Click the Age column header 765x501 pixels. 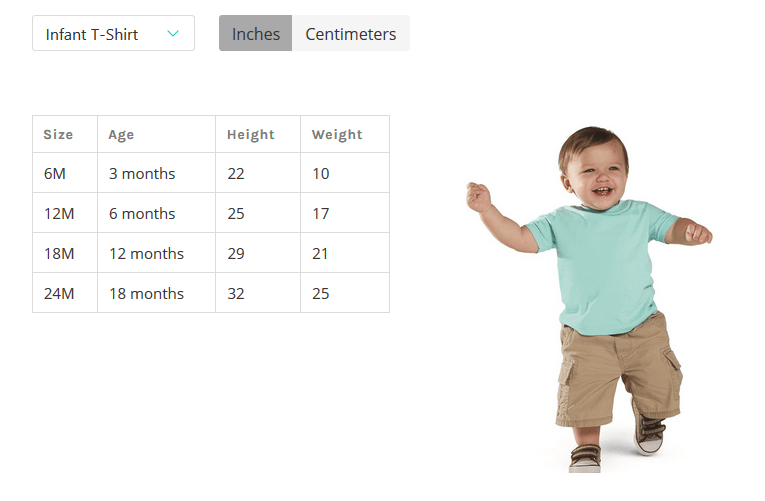[x=121, y=135]
